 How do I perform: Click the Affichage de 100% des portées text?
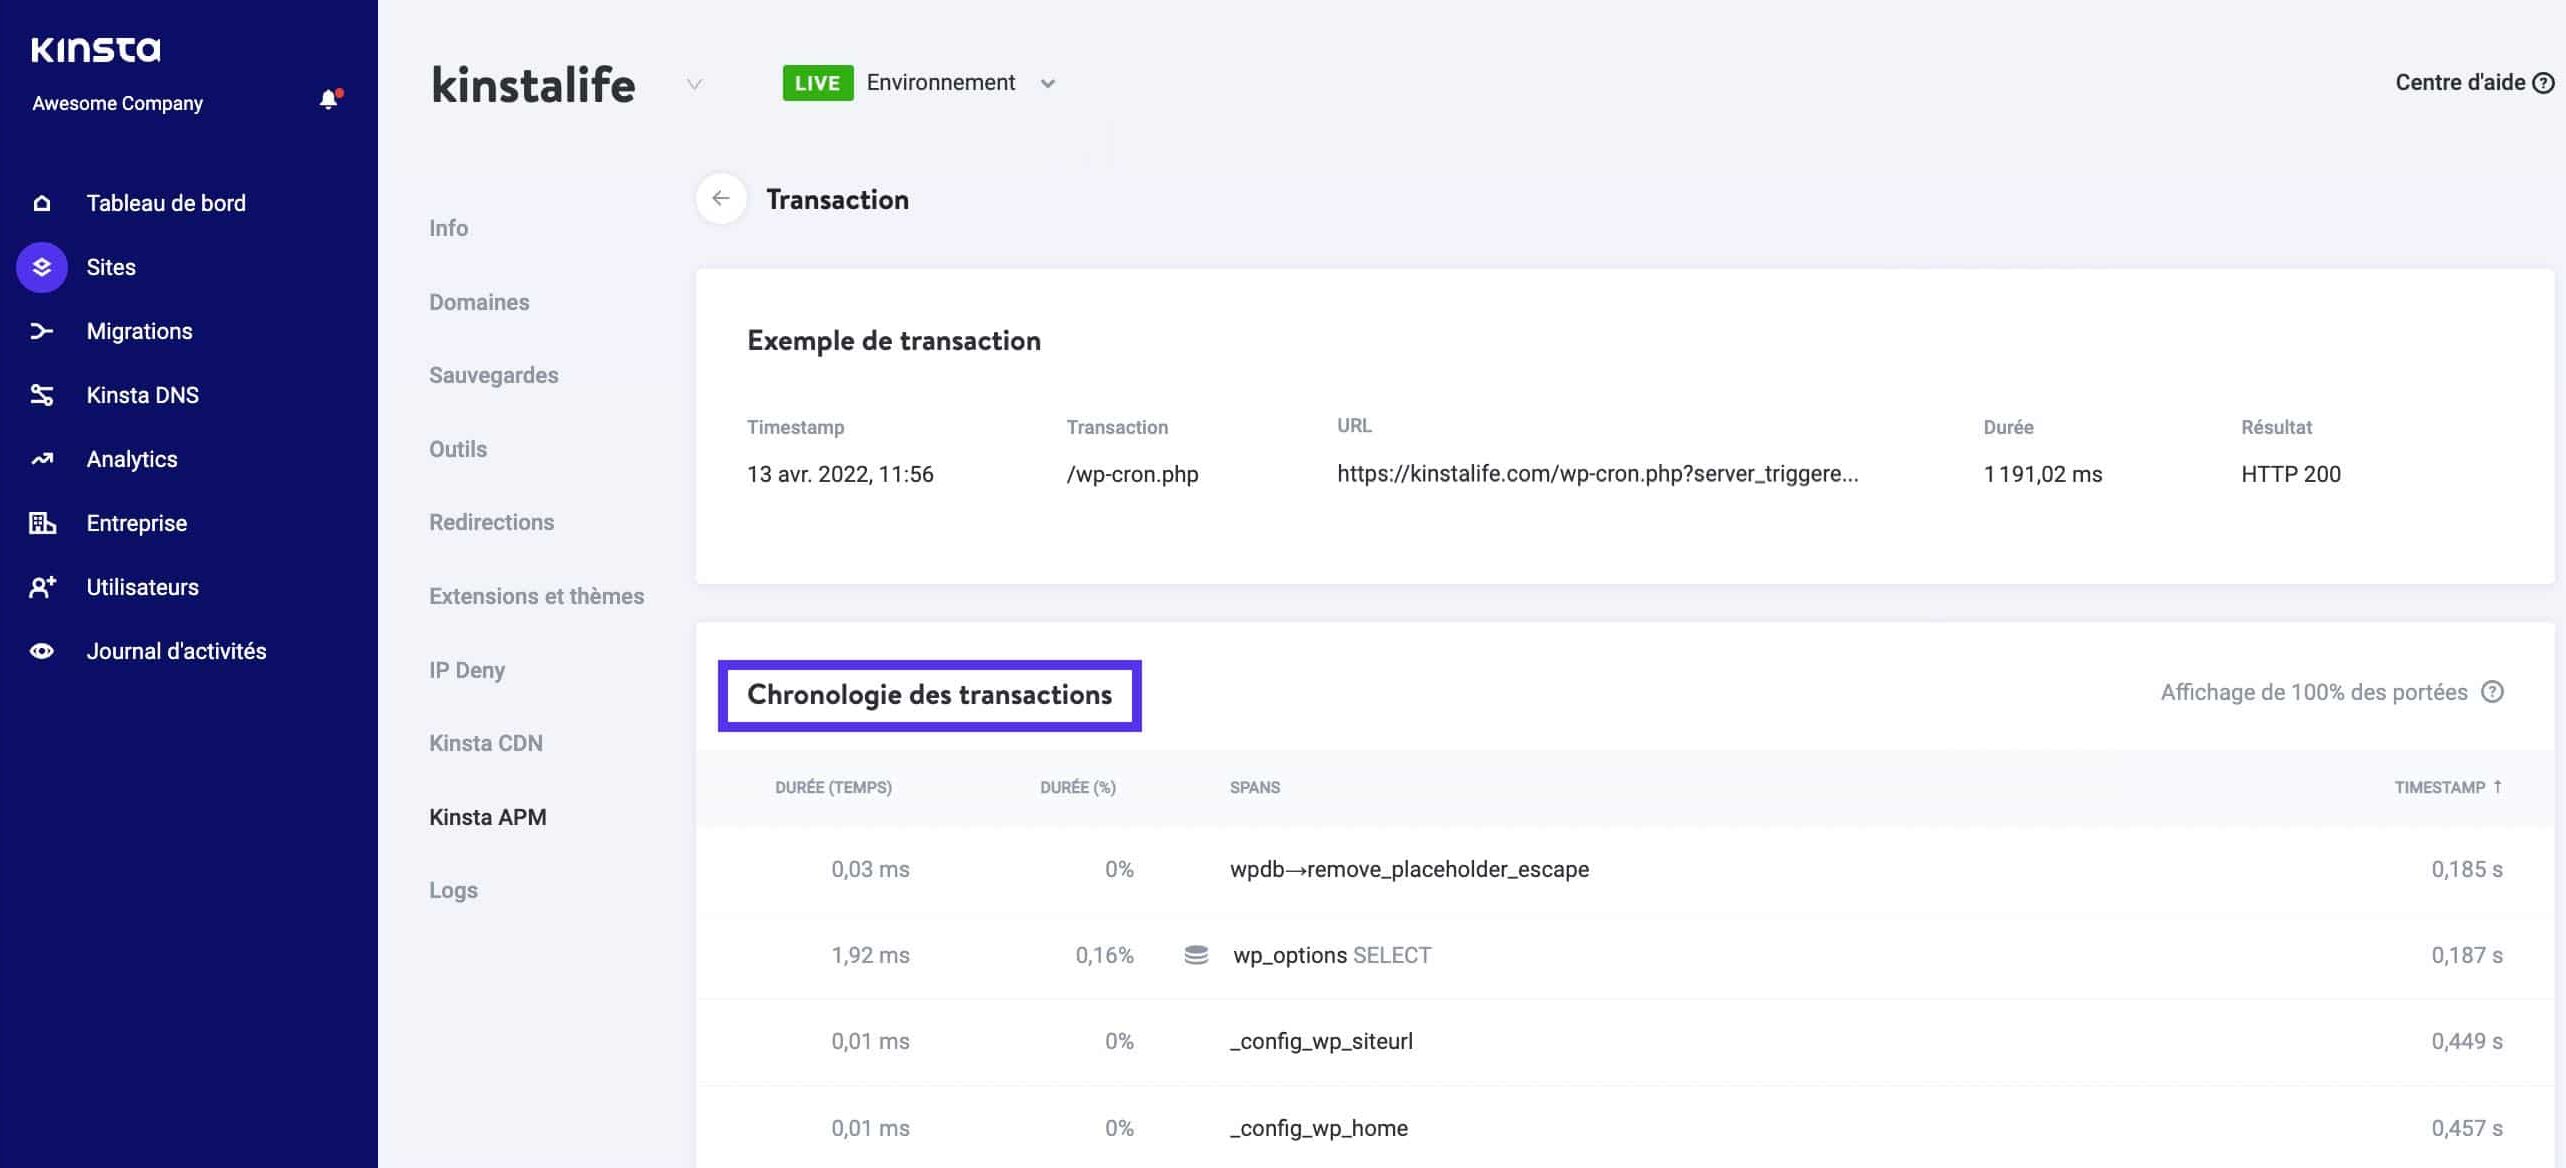(x=2313, y=692)
